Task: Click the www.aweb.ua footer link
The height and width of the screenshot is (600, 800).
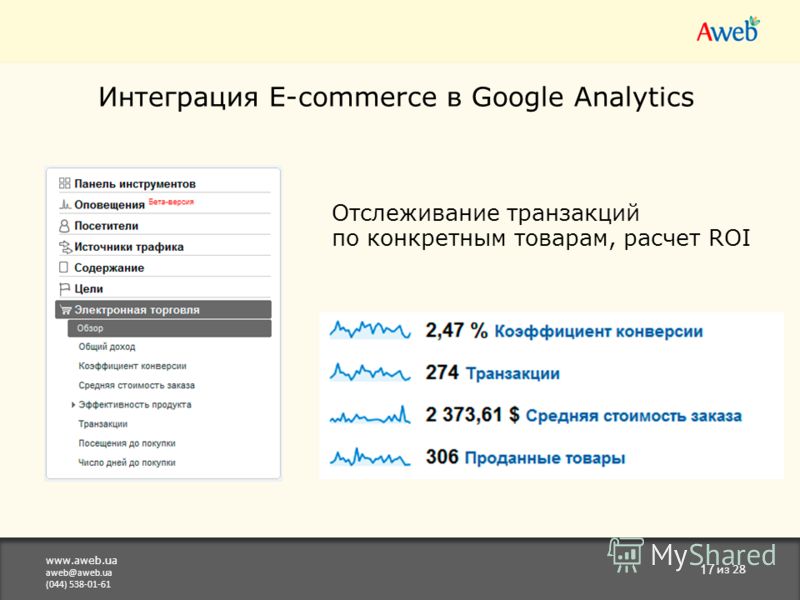Action: tap(81, 560)
